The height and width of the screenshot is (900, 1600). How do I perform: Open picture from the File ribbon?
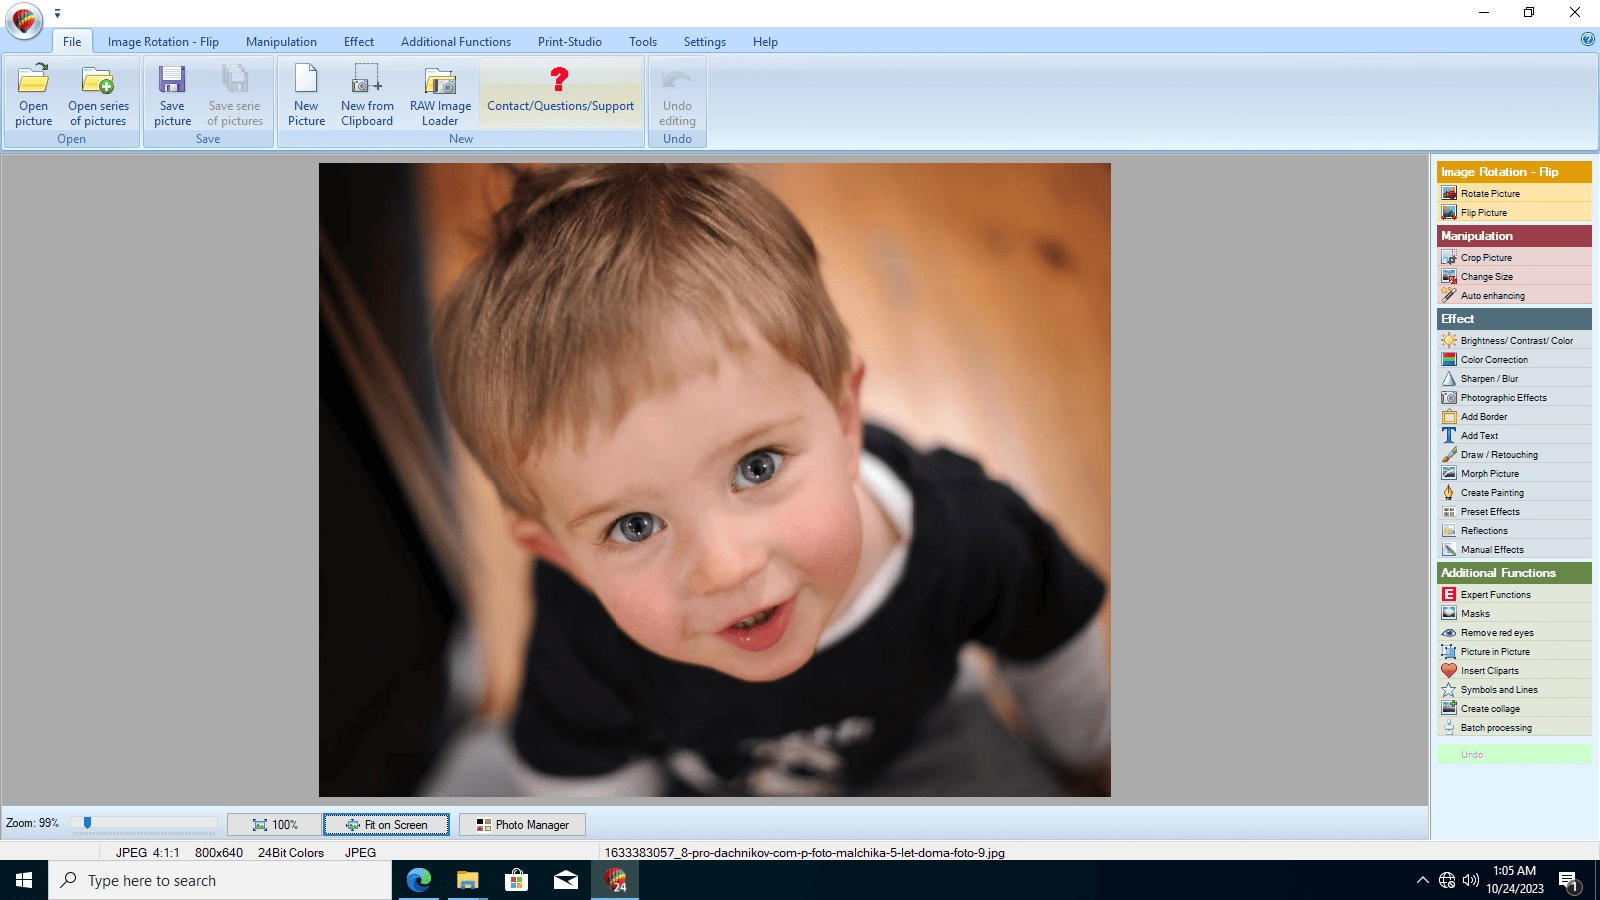pos(33,95)
